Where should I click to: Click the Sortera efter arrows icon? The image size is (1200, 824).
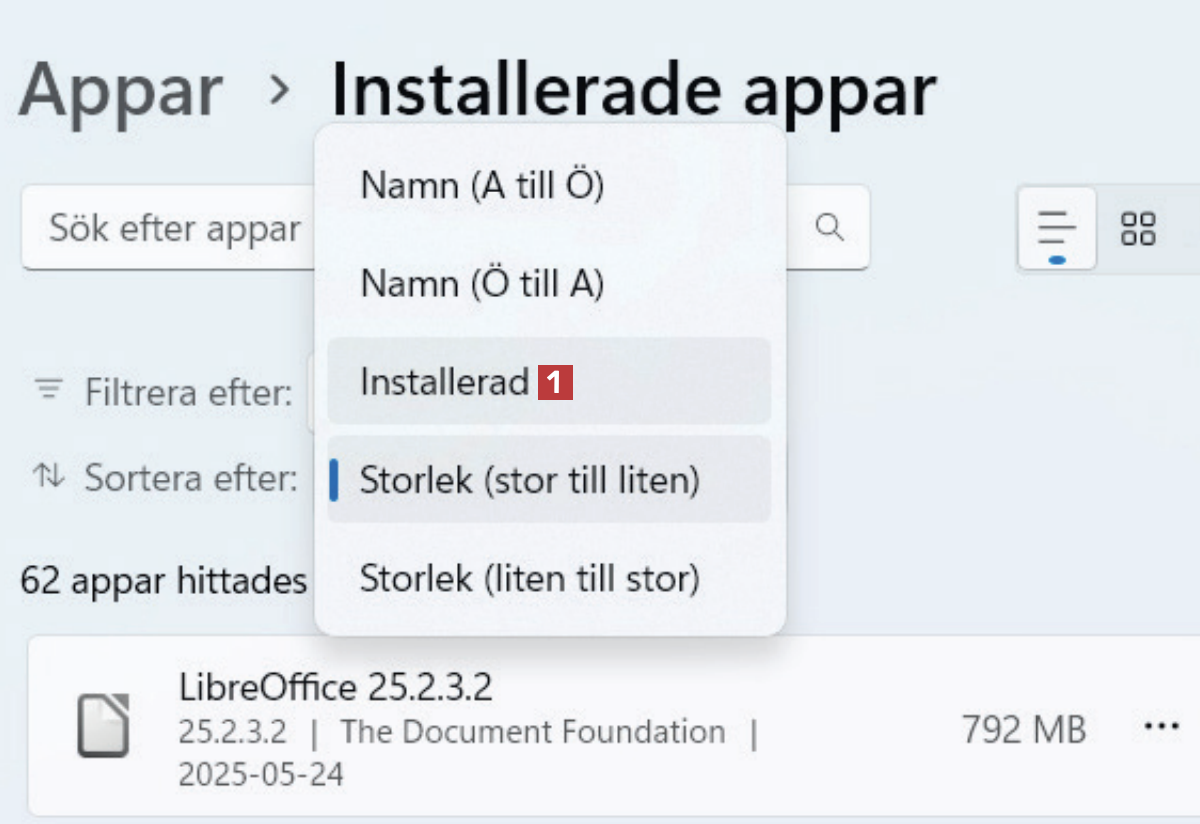pos(47,476)
